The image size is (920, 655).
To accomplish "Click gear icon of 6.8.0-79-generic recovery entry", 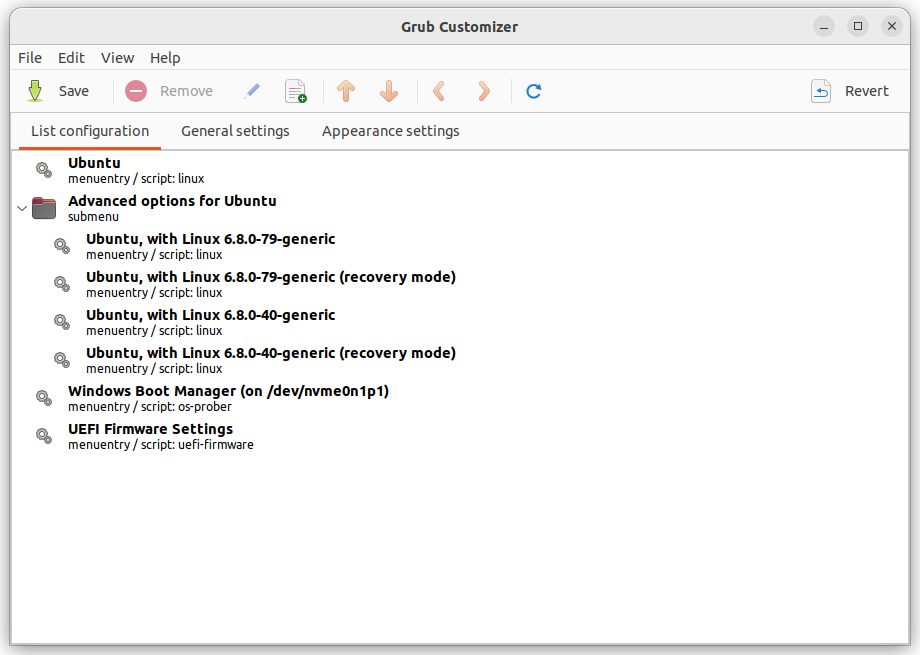I will coord(62,284).
